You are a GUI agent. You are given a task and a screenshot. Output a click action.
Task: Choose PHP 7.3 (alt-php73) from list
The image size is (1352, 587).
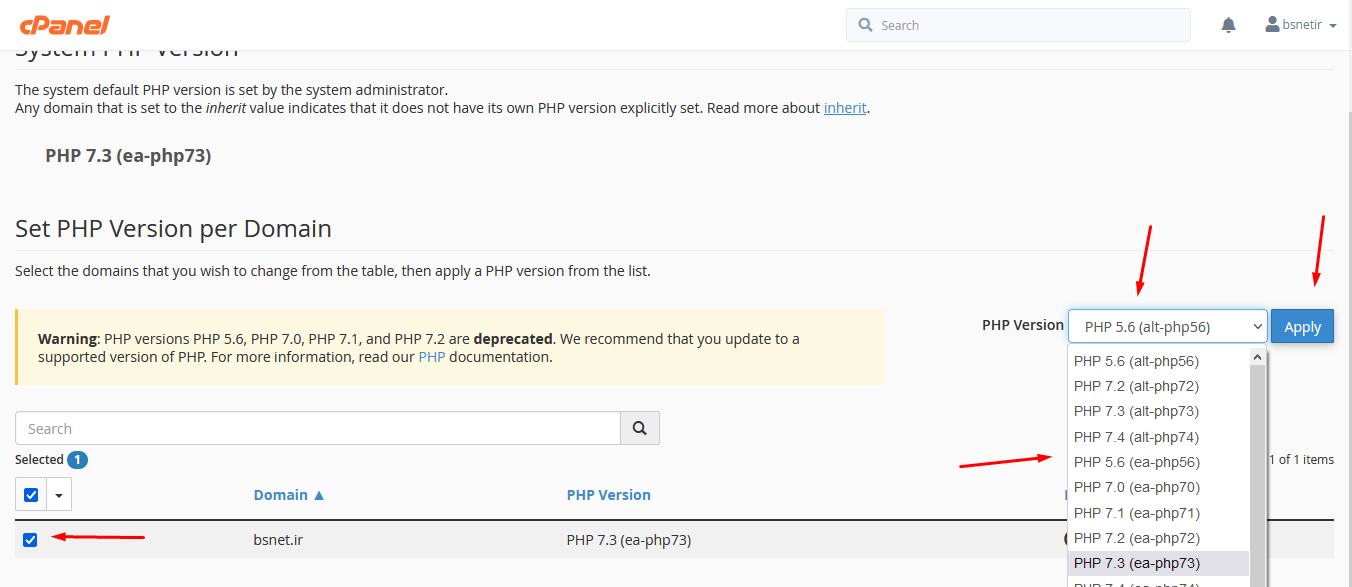click(1159, 411)
